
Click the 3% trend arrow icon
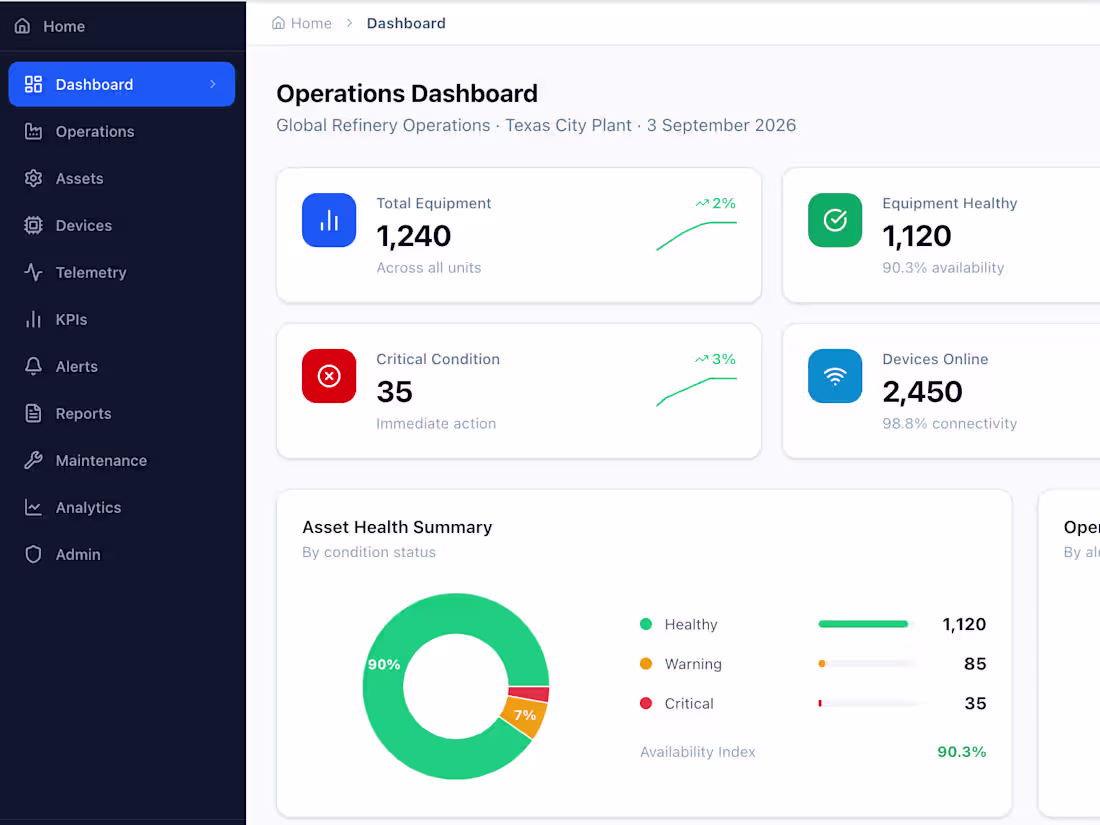pos(702,359)
